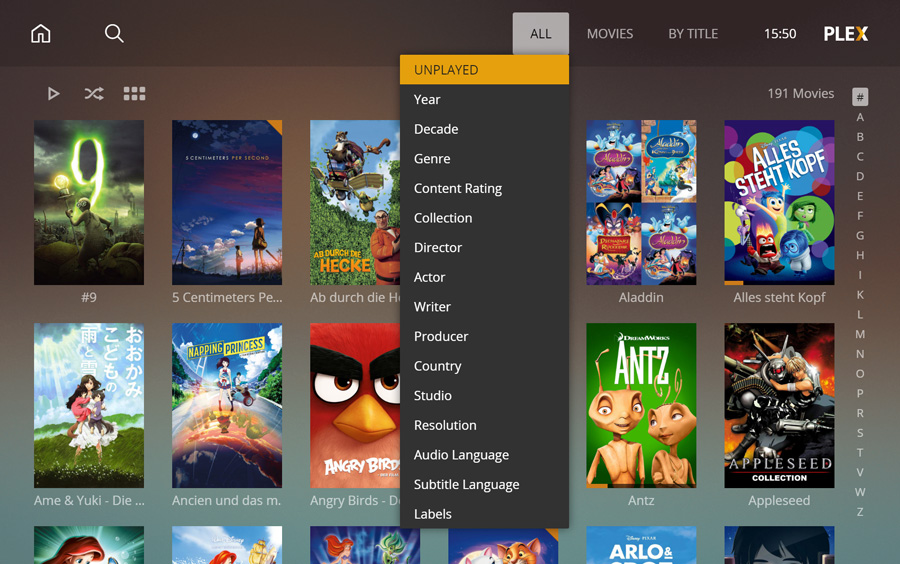Open the #9 movie poster
Image resolution: width=900 pixels, height=564 pixels.
(x=89, y=203)
